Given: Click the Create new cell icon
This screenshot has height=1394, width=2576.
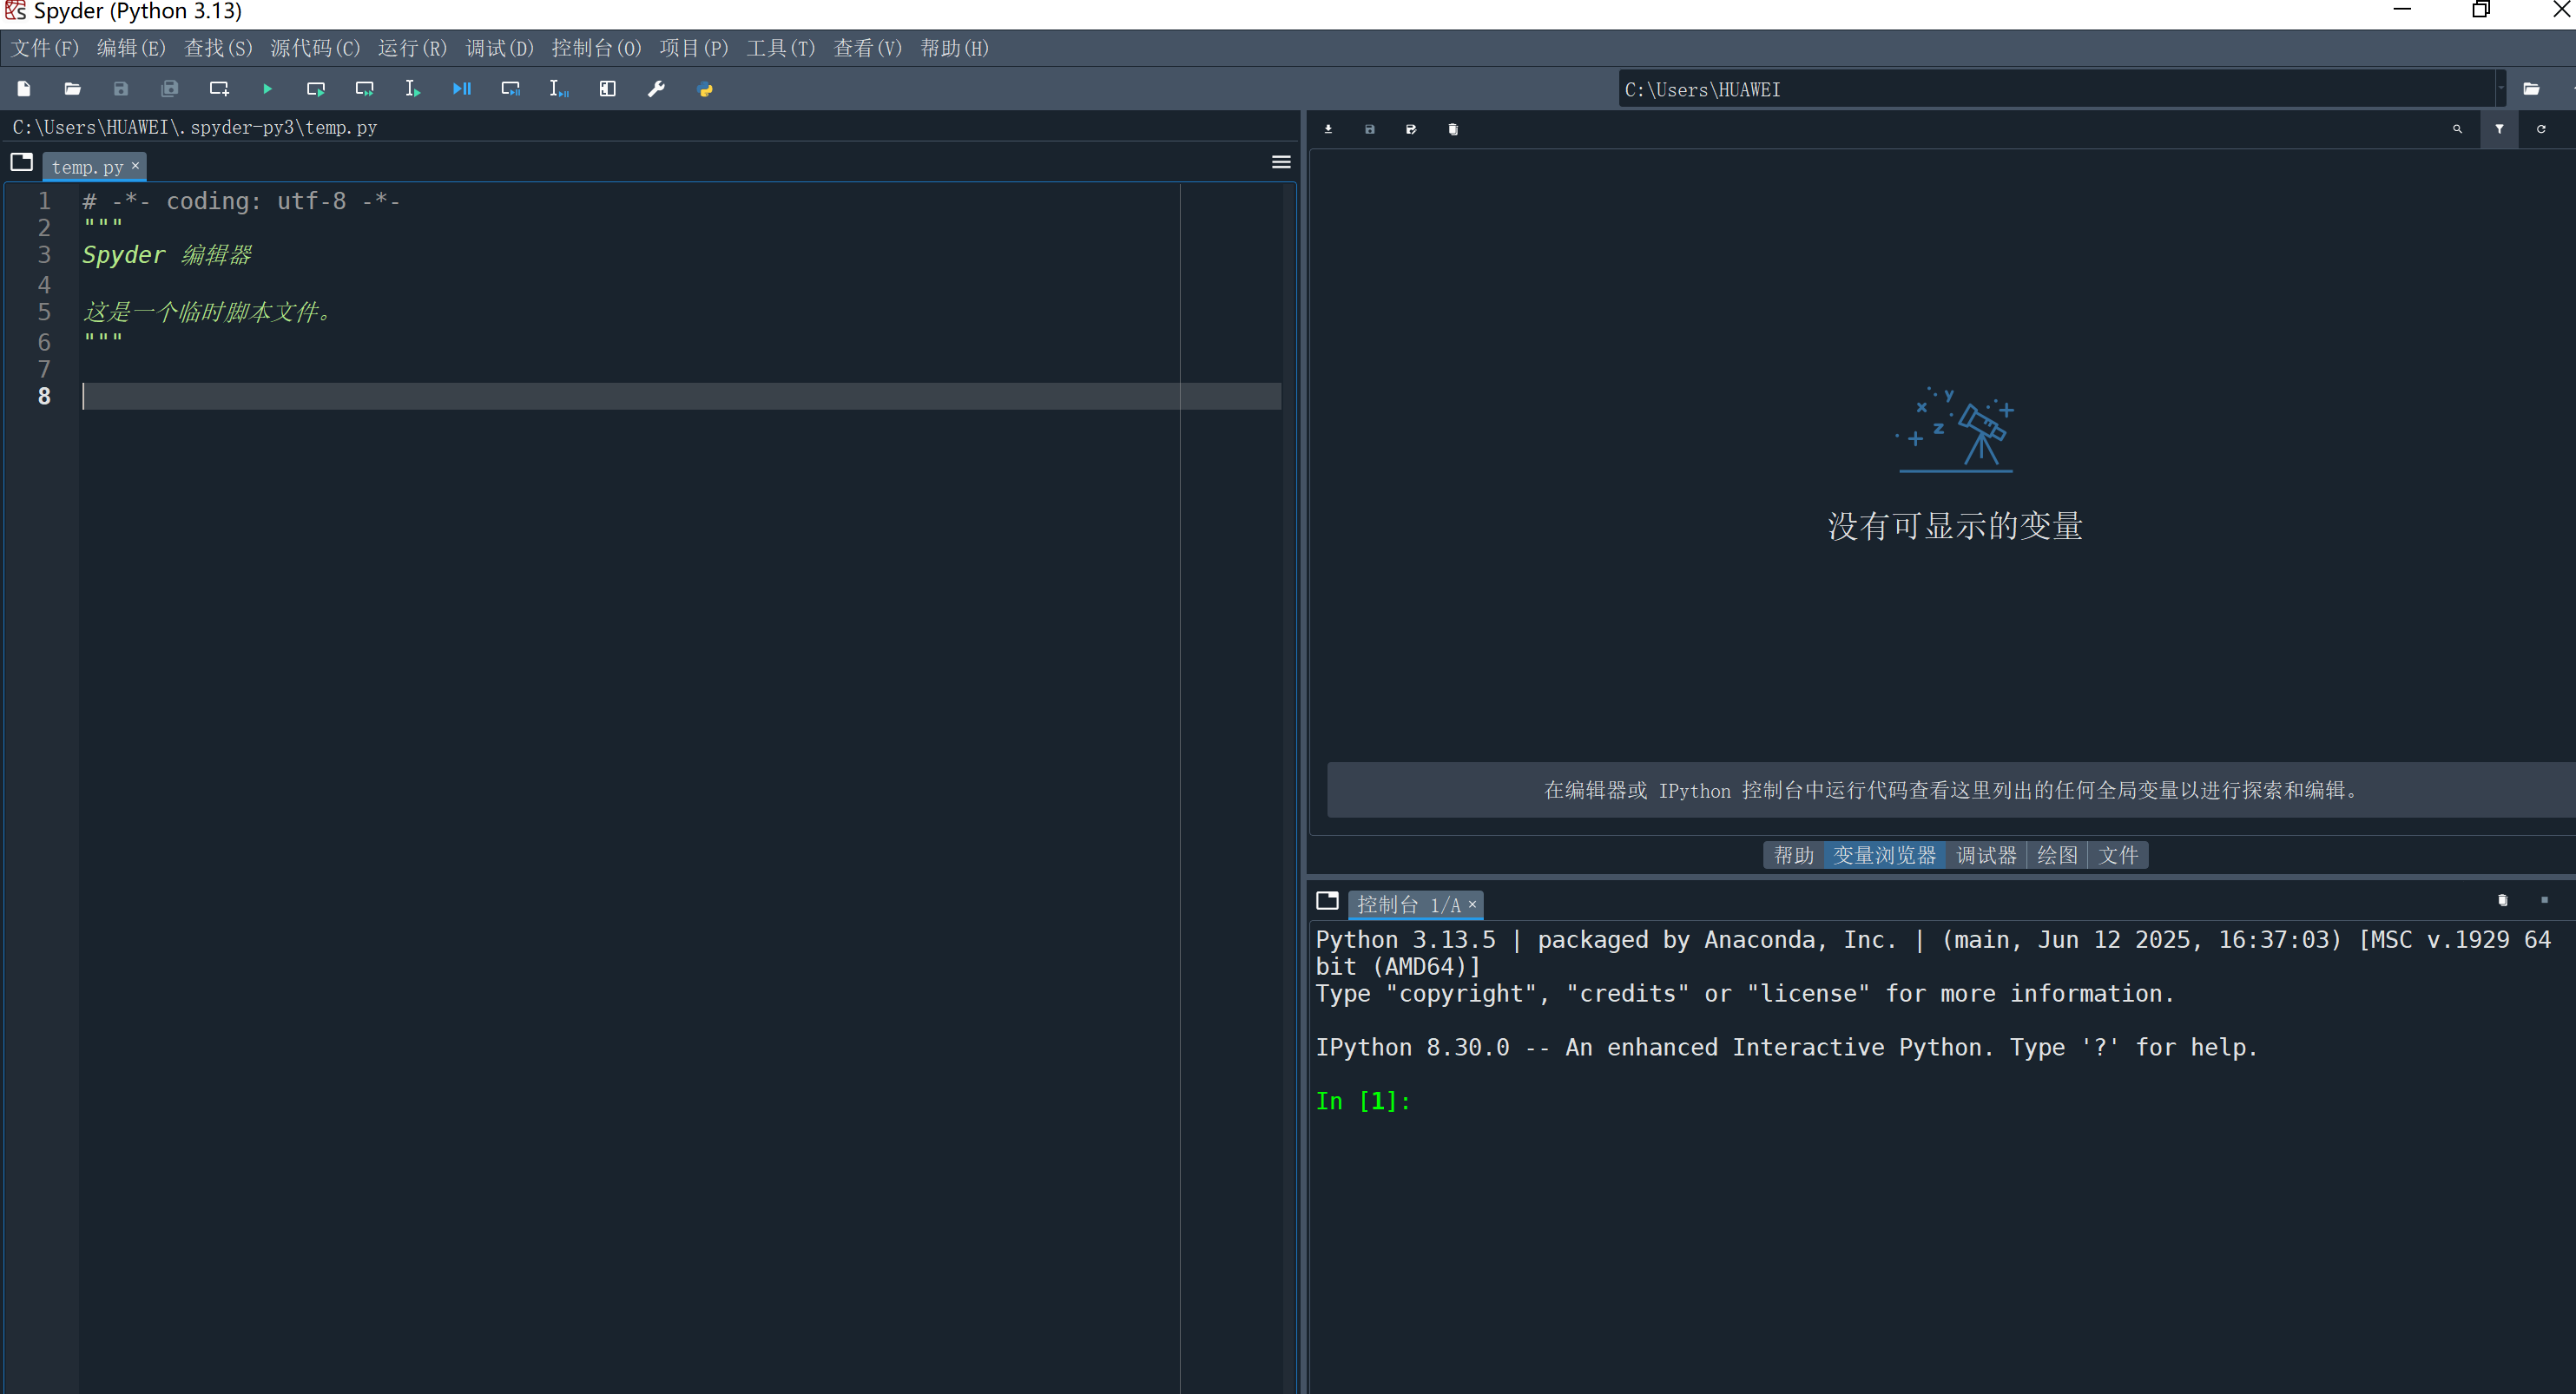Looking at the screenshot, I should click(219, 89).
